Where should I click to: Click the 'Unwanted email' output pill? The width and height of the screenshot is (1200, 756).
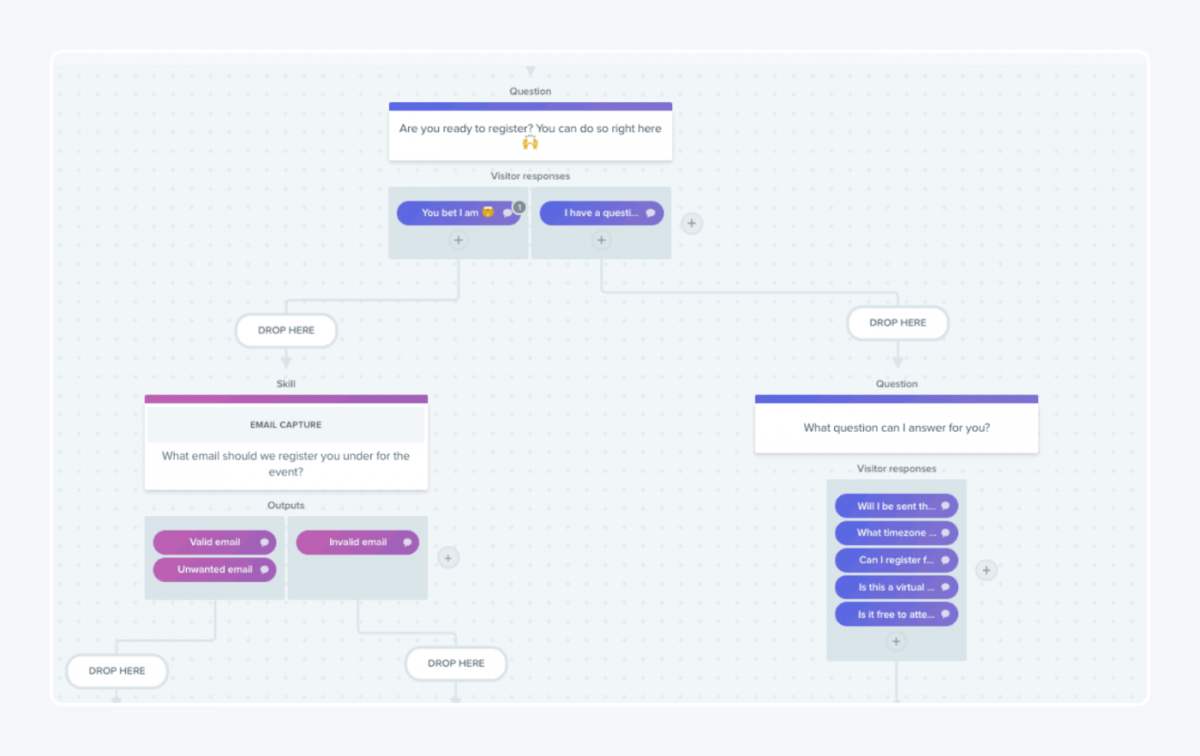(214, 569)
